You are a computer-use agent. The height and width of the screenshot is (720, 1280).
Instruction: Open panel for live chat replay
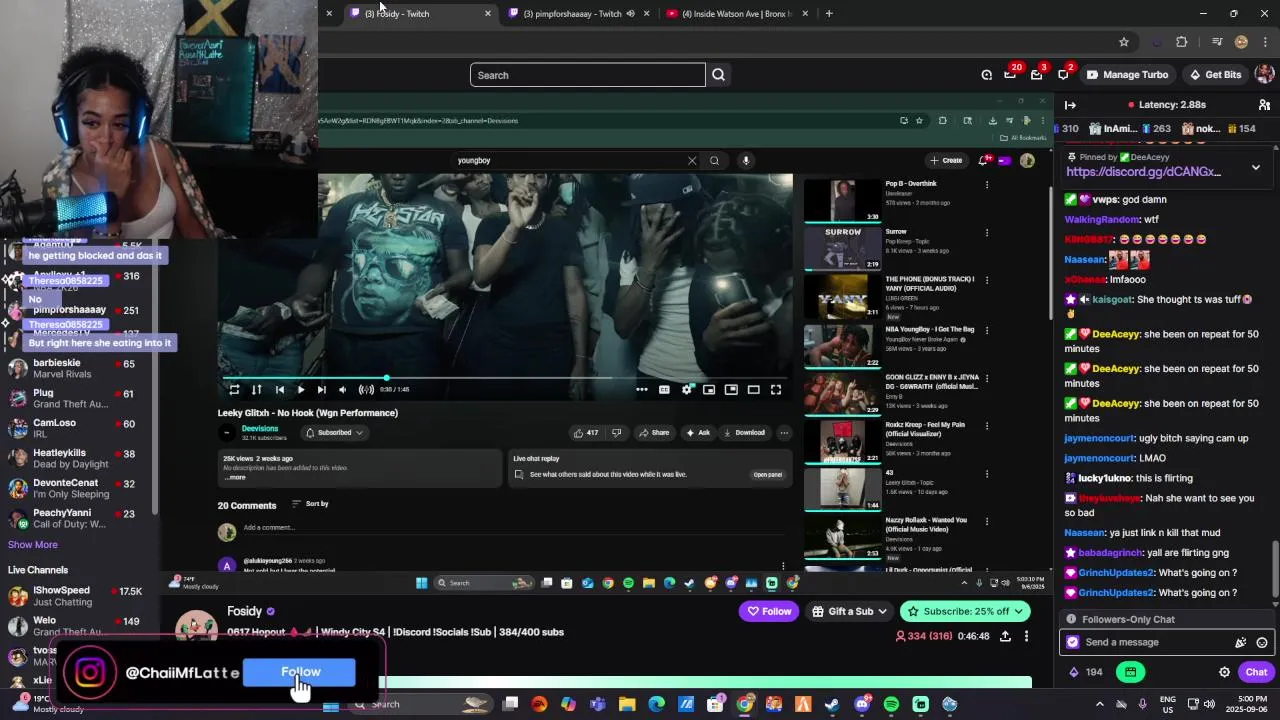coord(767,475)
